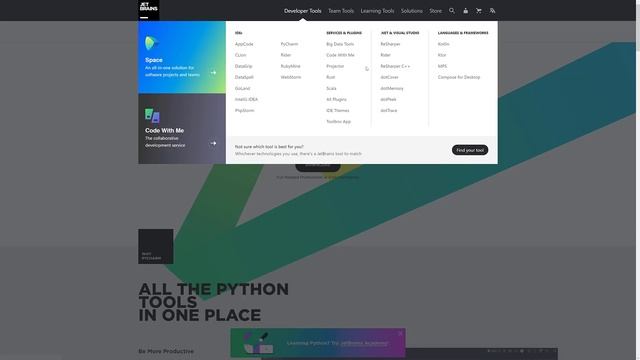Open the account profile icon
640x360 pixels.
[465, 11]
